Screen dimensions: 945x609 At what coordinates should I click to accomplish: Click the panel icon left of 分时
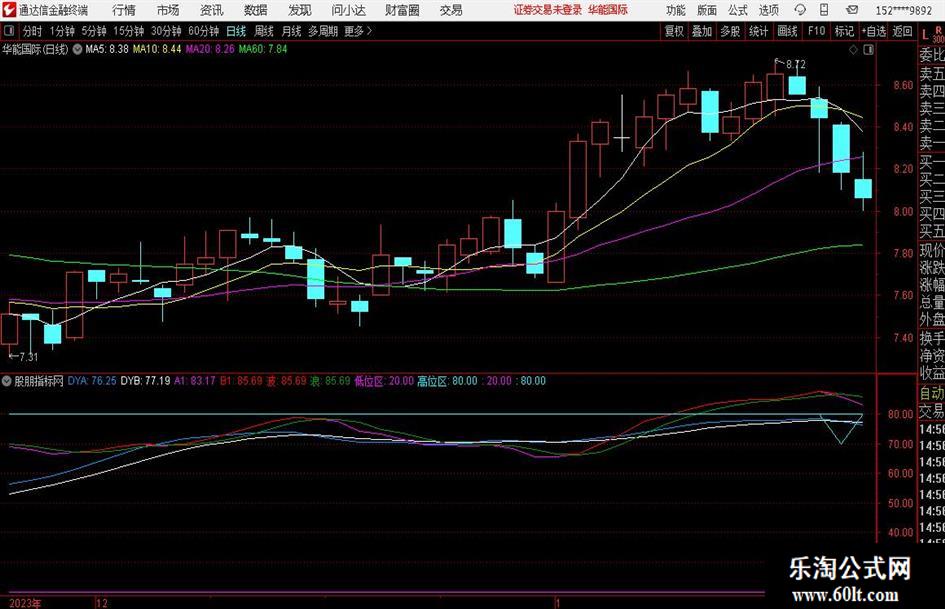coord(9,31)
